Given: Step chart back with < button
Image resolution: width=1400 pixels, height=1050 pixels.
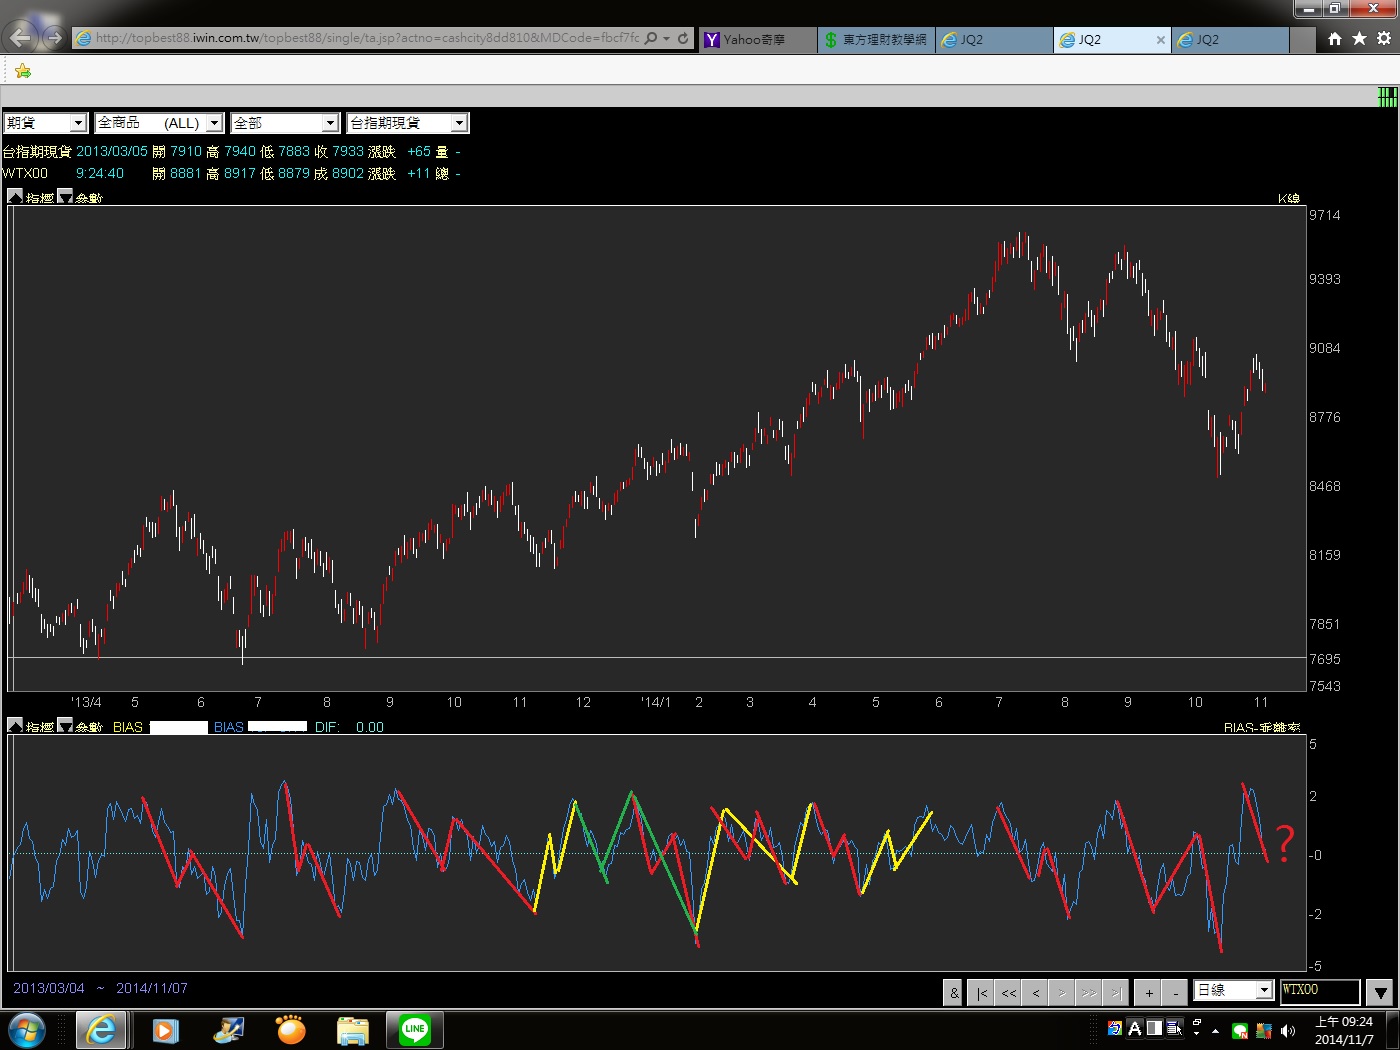Looking at the screenshot, I should coord(1036,992).
